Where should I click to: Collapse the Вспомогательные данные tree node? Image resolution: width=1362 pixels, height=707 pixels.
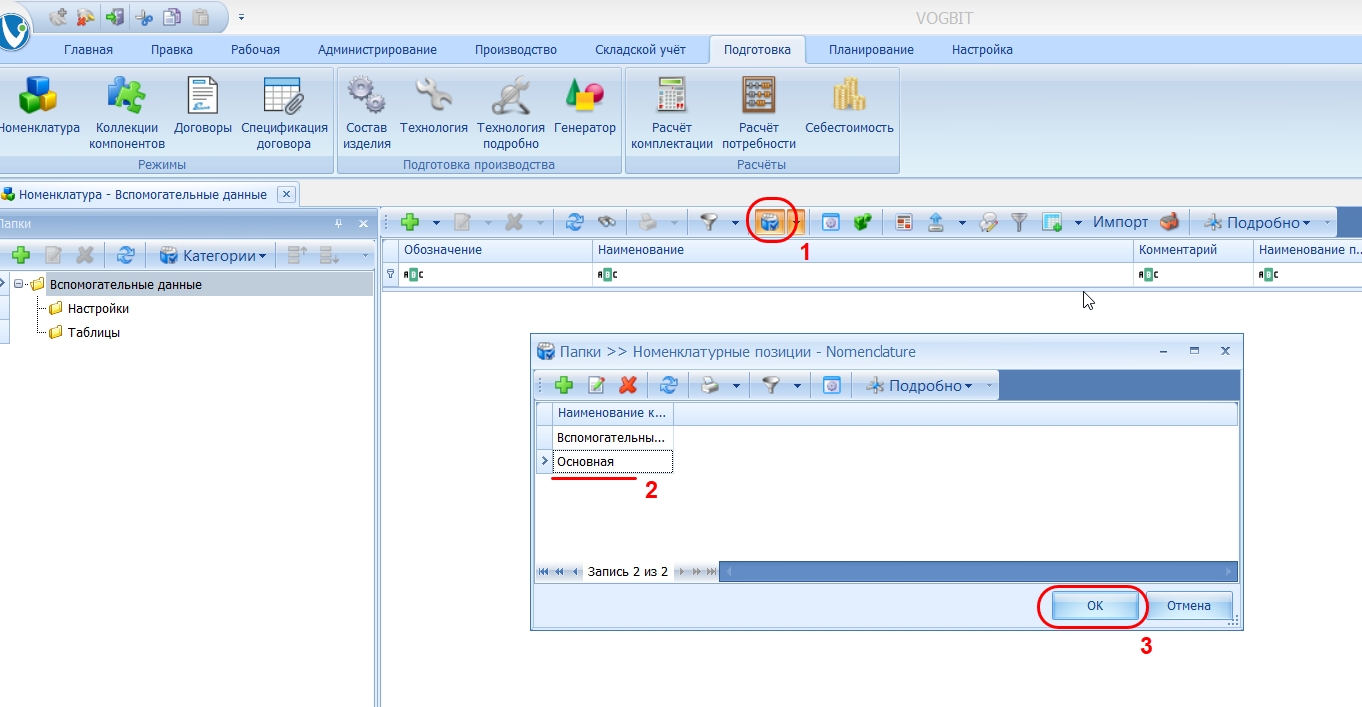click(x=21, y=284)
